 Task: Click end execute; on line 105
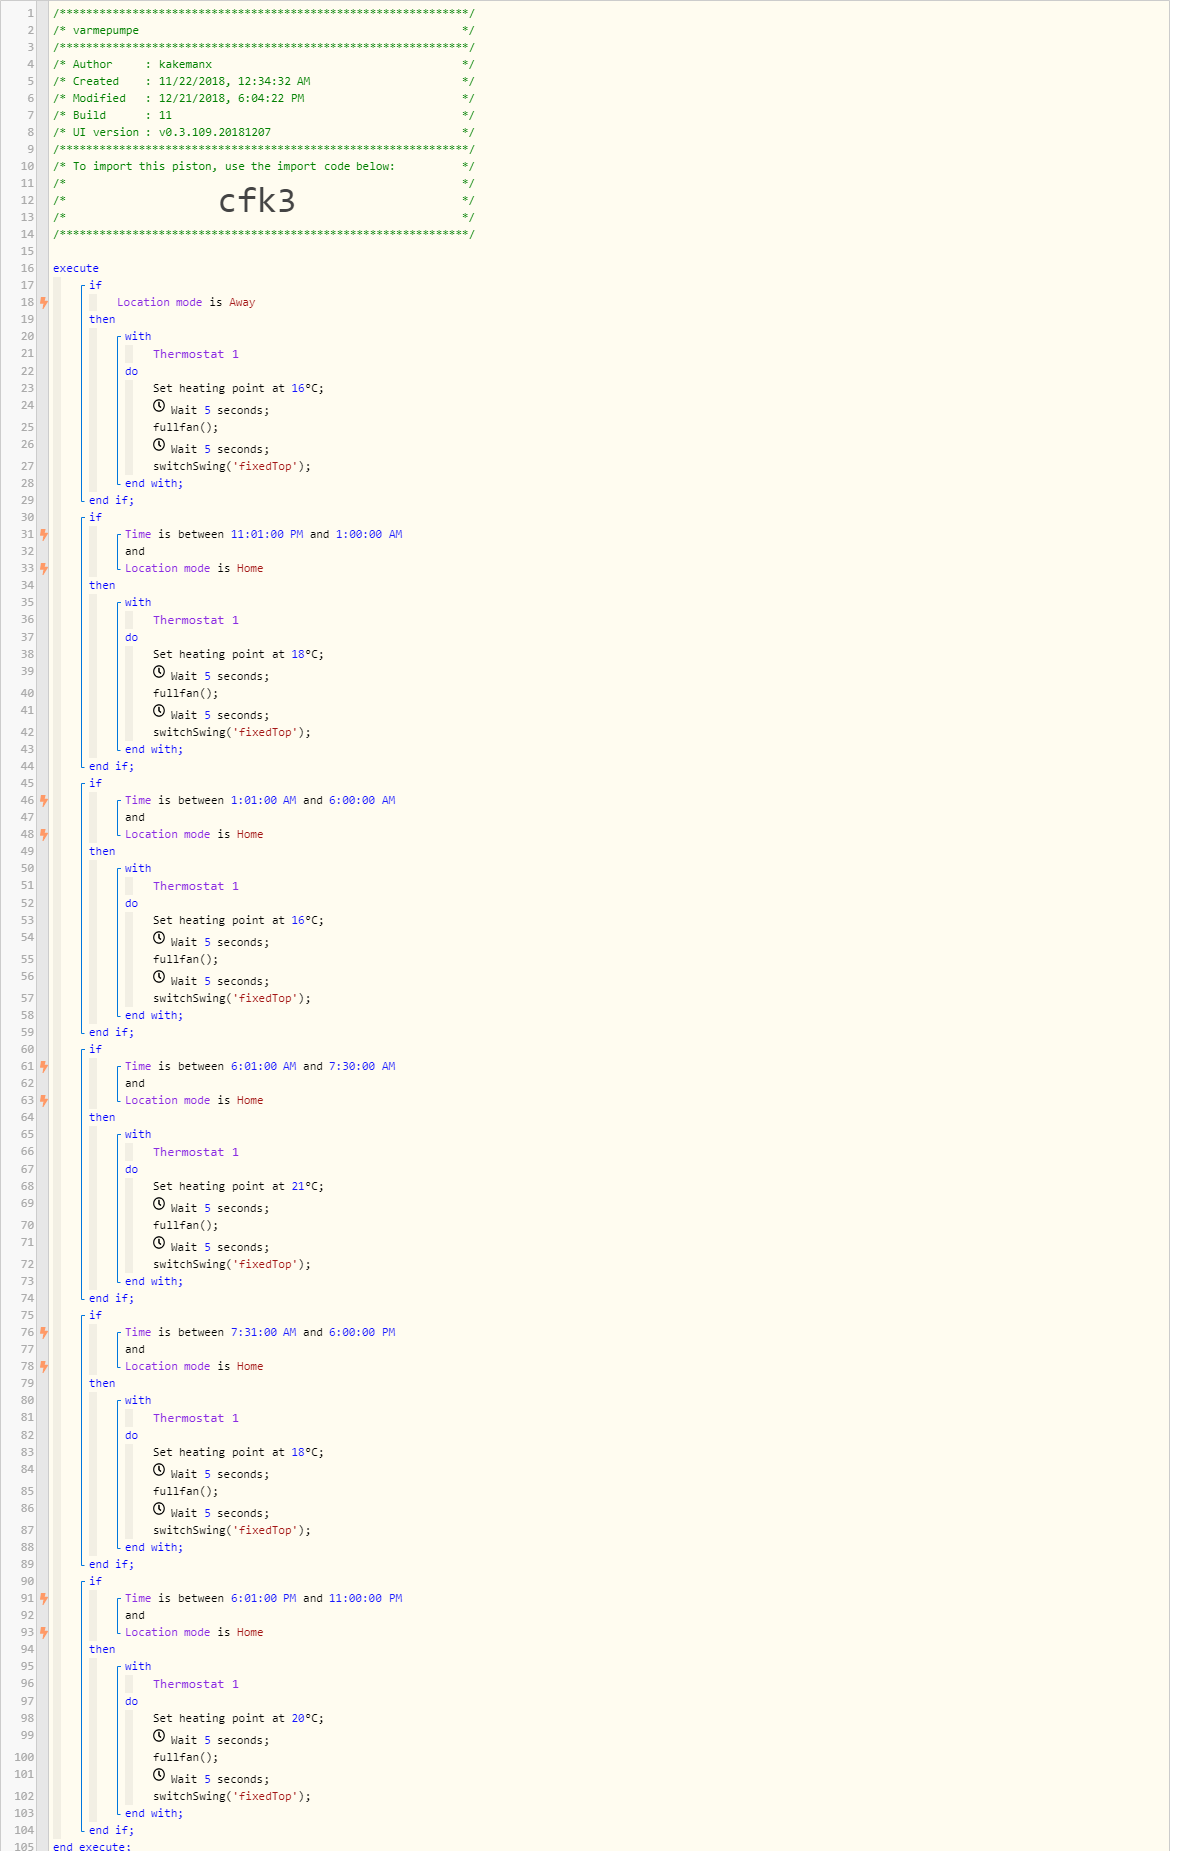(92, 1846)
